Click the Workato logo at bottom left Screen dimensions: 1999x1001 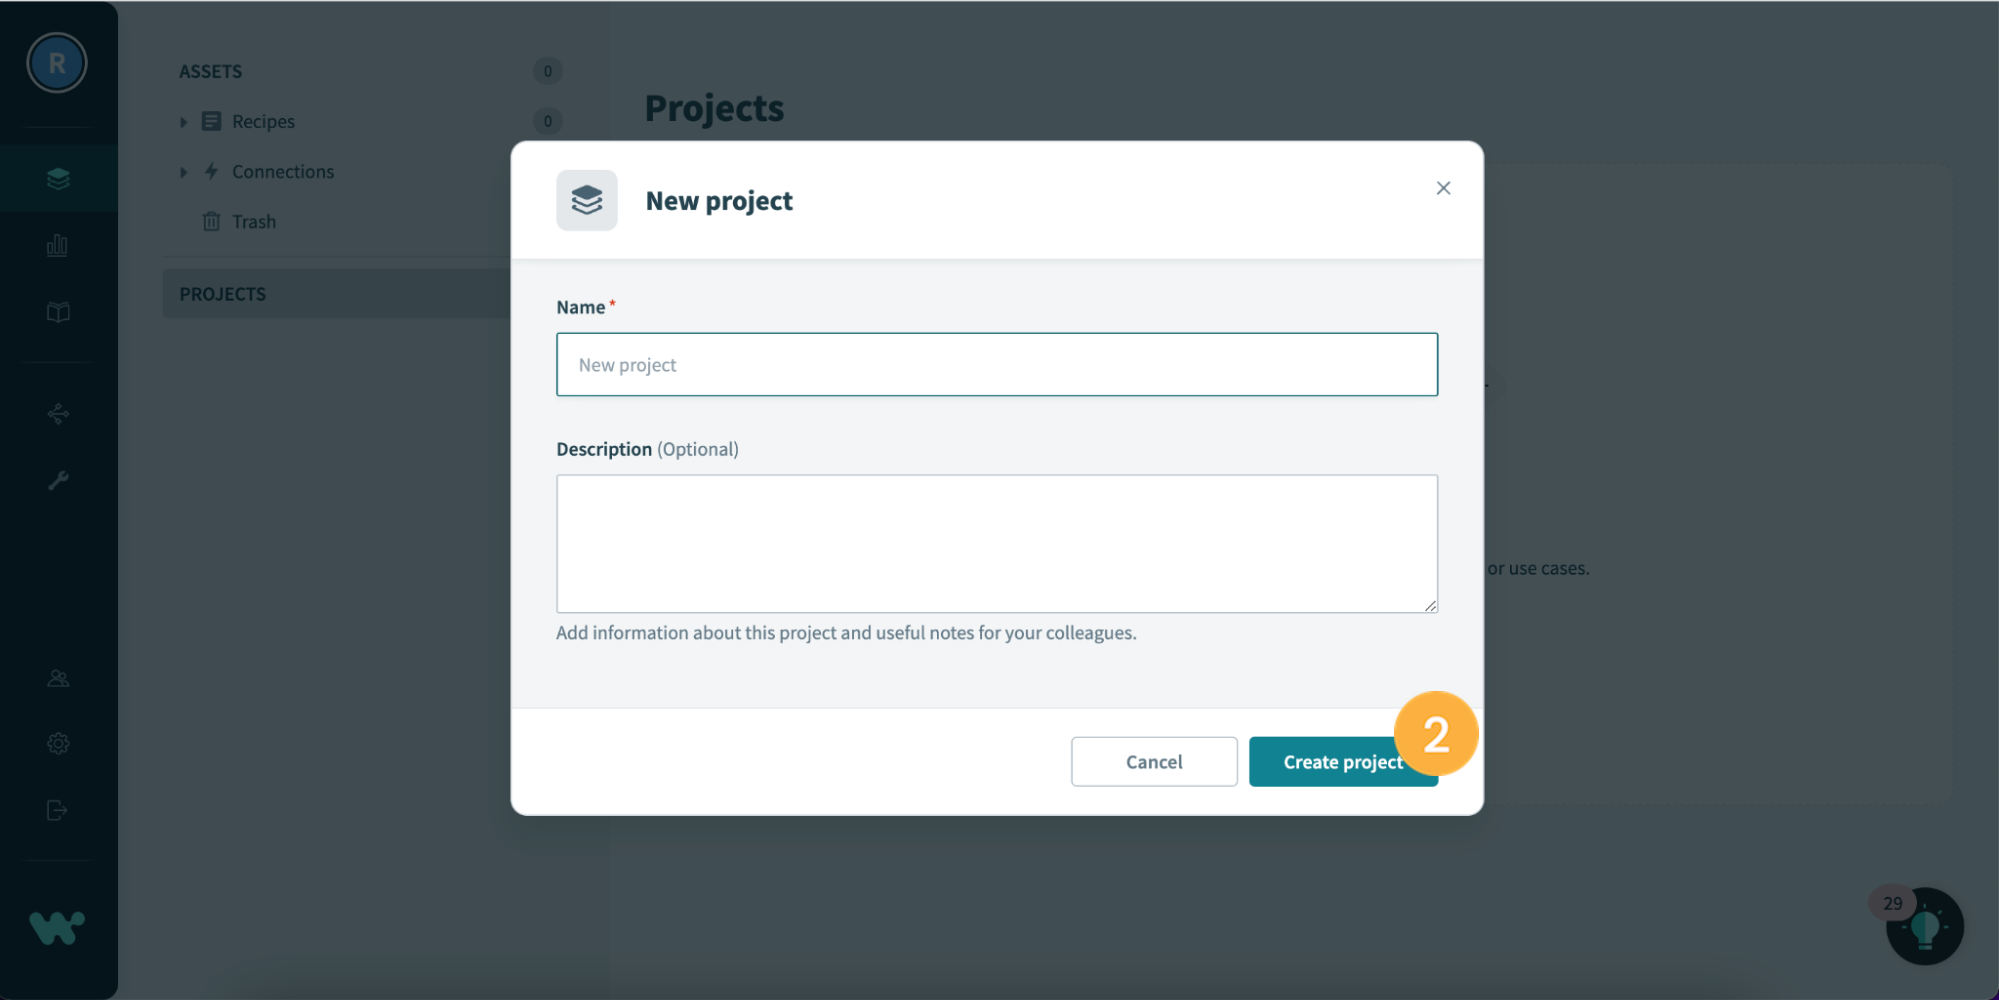[x=57, y=929]
